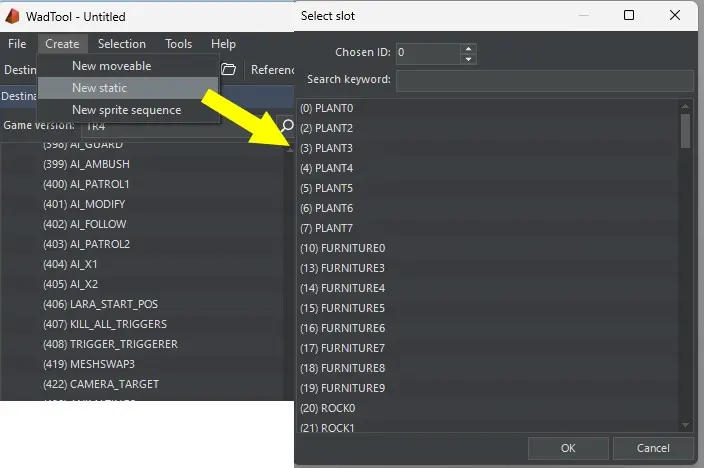Click slot list scrollbar down arrow
This screenshot has width=704, height=468.
tap(685, 425)
